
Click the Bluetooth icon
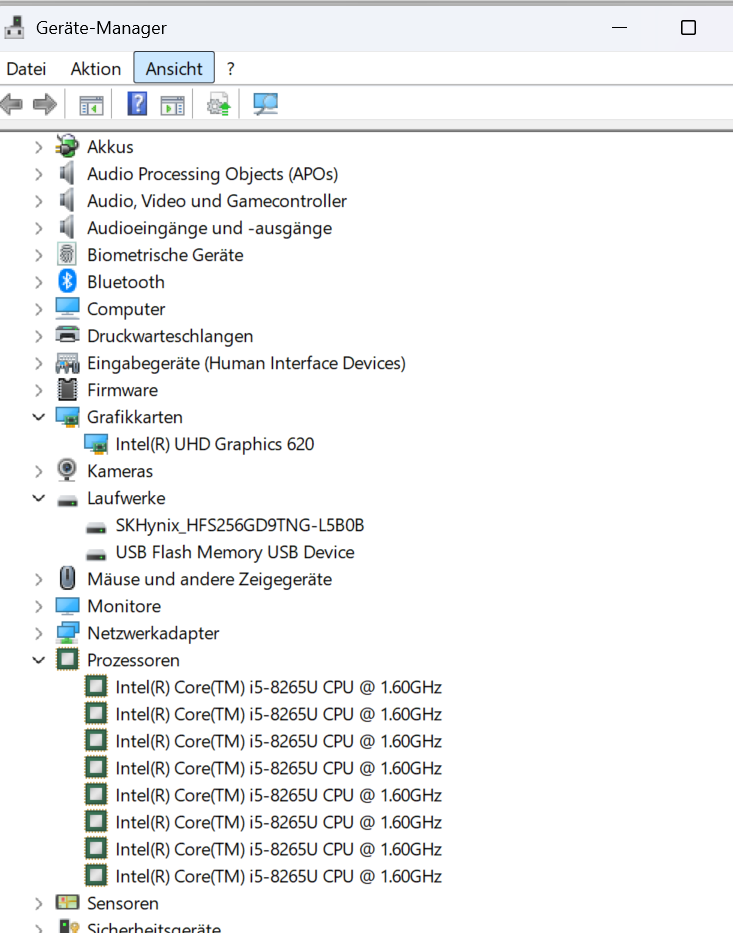coord(67,281)
